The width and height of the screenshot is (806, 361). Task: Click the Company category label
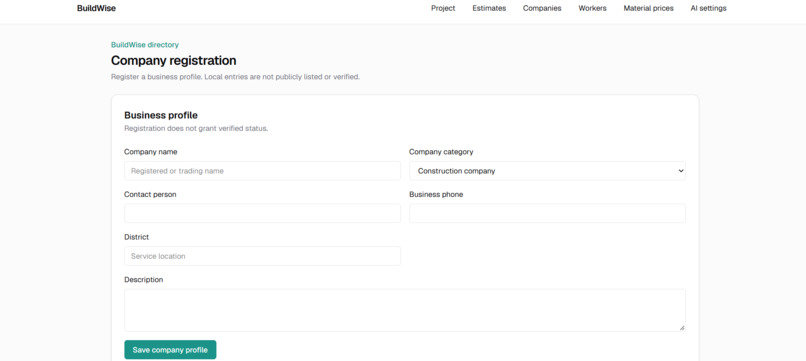(x=441, y=152)
